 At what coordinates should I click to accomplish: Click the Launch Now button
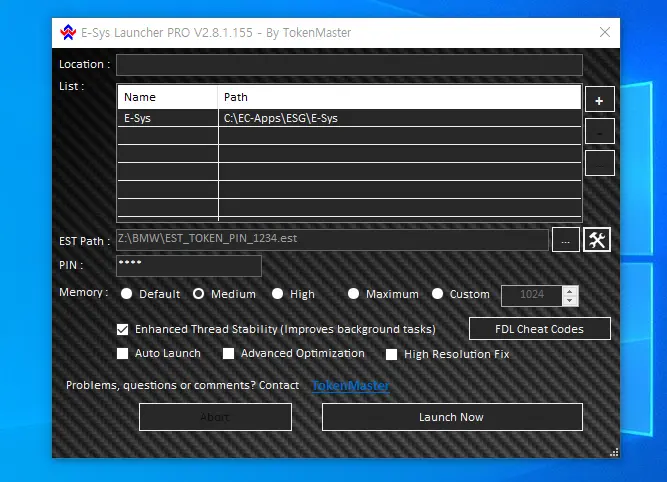click(x=452, y=417)
